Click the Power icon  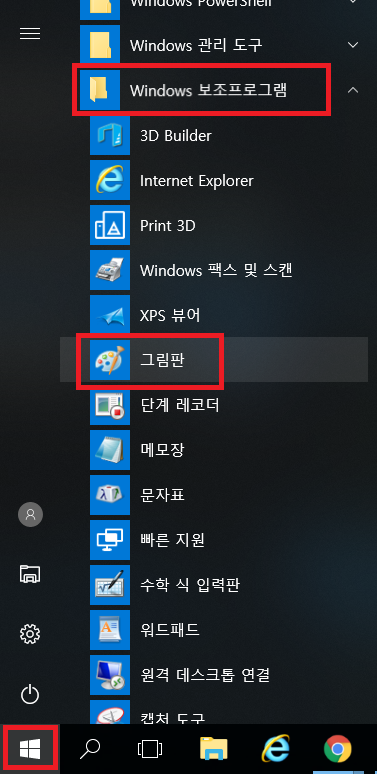pos(30,695)
